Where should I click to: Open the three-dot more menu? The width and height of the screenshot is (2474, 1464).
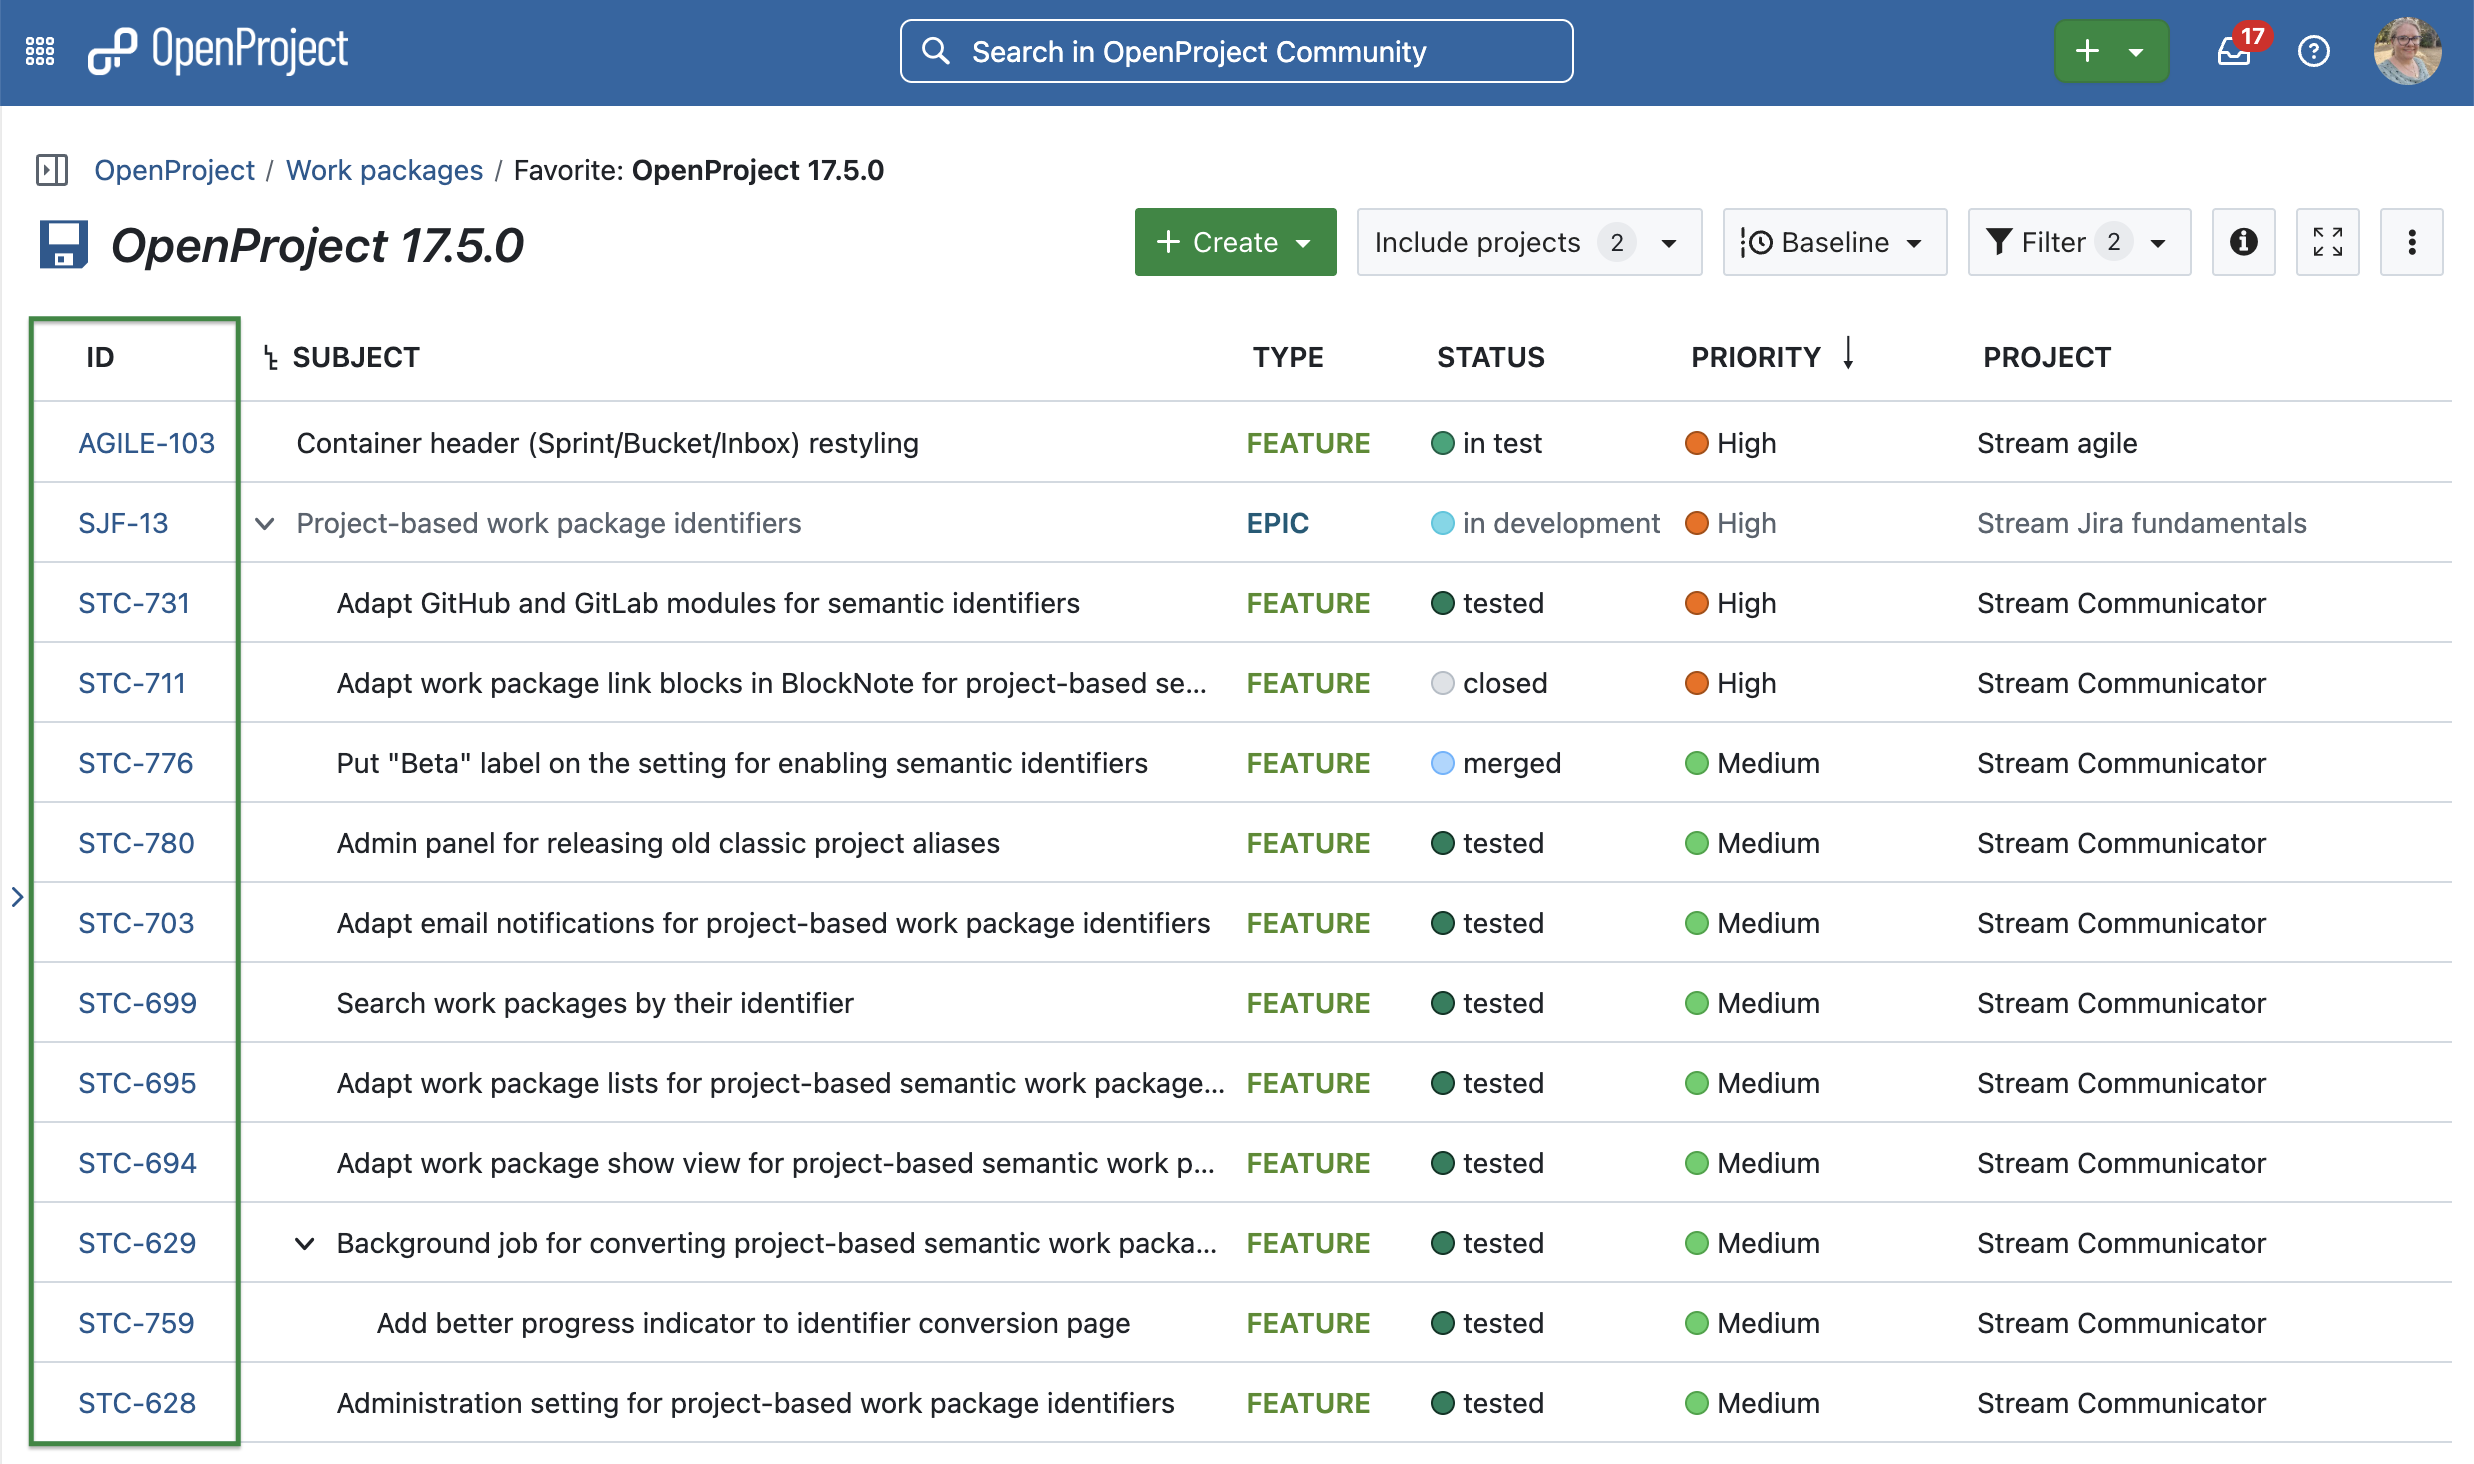point(2411,242)
